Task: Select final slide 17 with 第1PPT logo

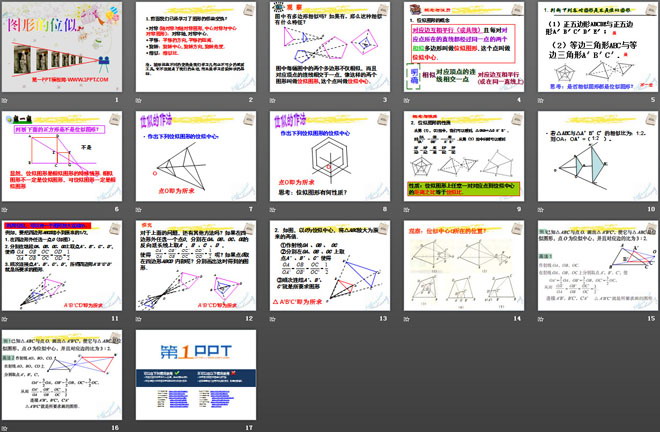Action: 195,373
